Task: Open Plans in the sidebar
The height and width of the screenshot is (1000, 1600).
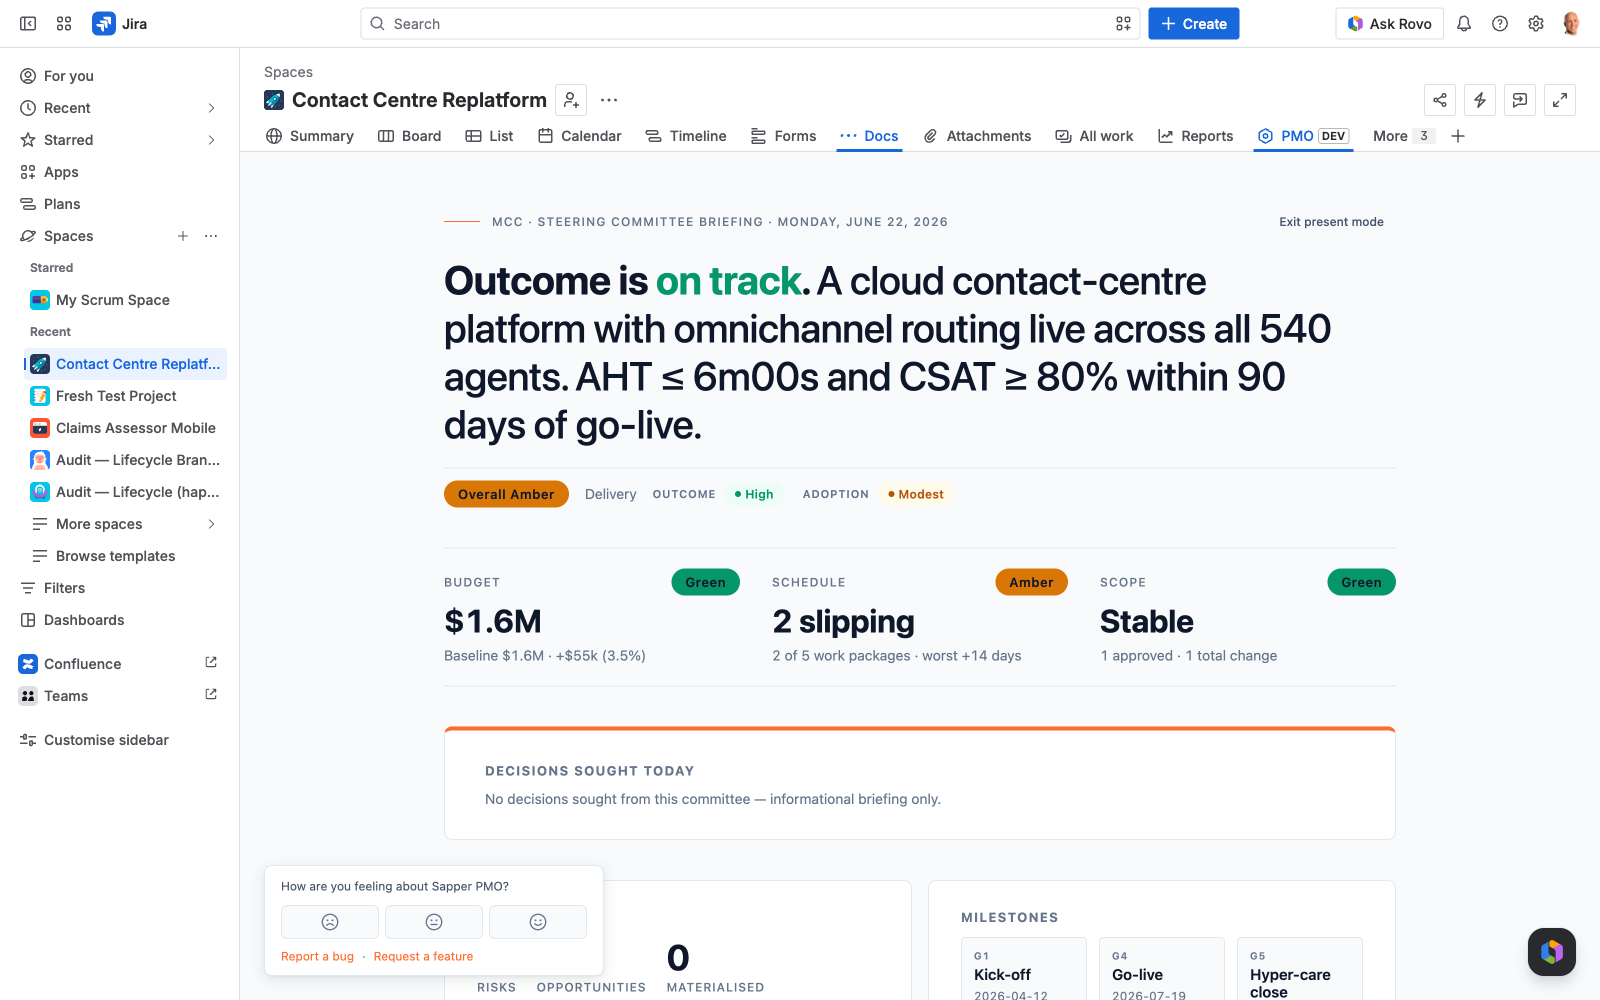Action: [120, 204]
